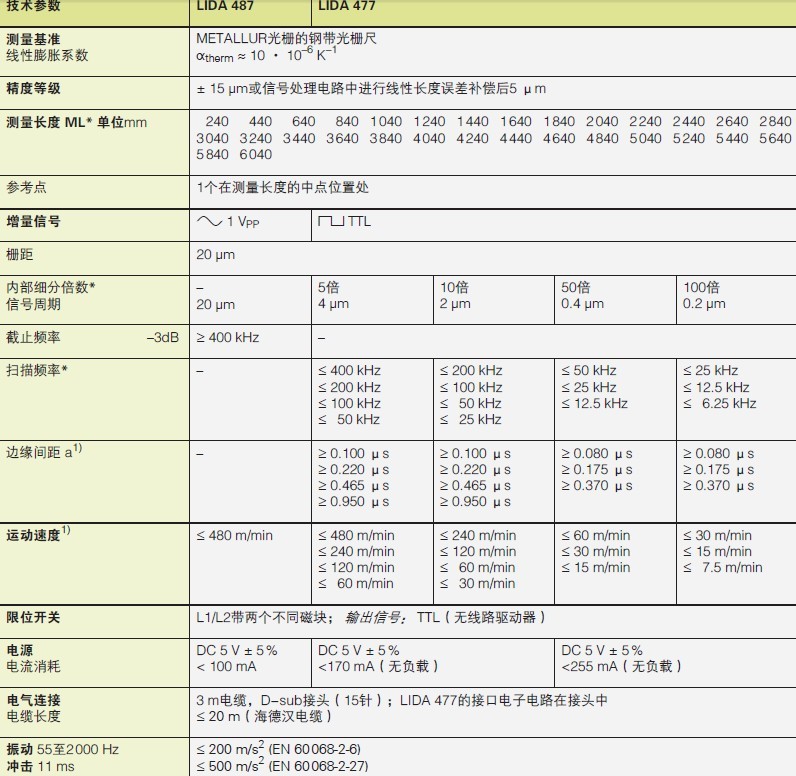The image size is (796, 776).
Task: Click the LIDA 487 column header
Action: point(225,6)
